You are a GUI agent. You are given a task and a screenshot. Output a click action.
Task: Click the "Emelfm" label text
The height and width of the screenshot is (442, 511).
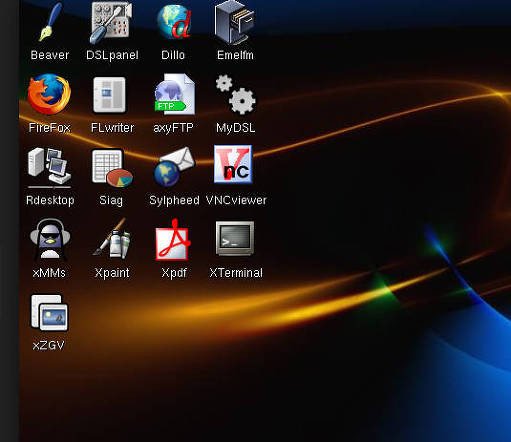click(235, 55)
